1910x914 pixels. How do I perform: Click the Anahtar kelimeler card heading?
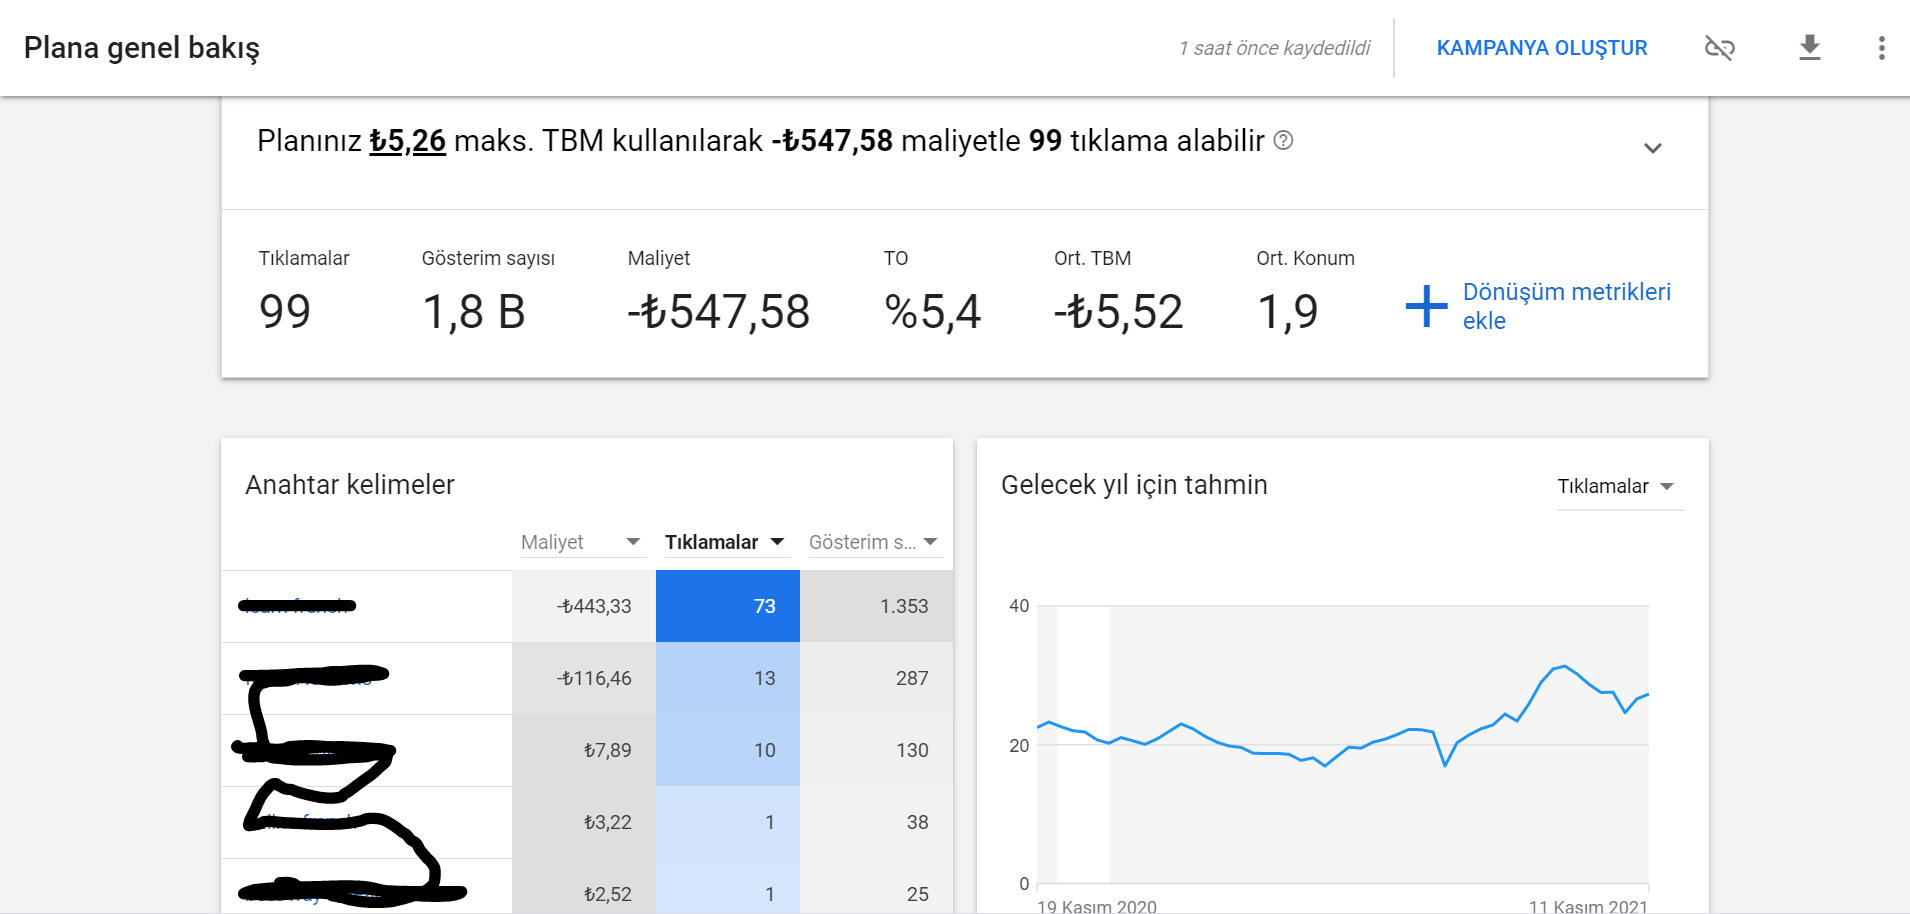click(350, 485)
